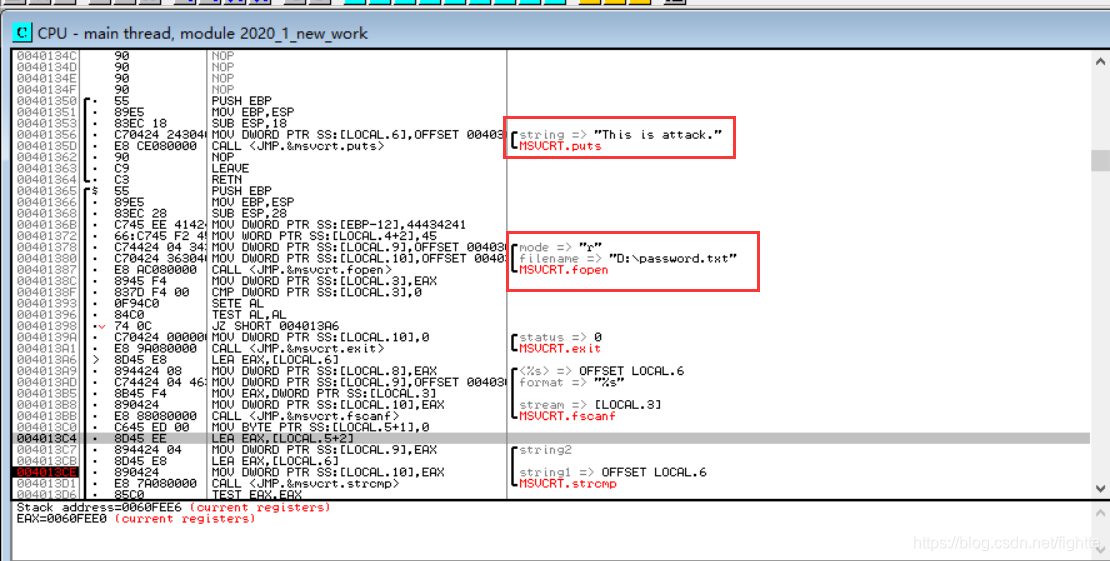Select the MSVCRT.fopen comment
This screenshot has width=1110, height=561.
563,270
